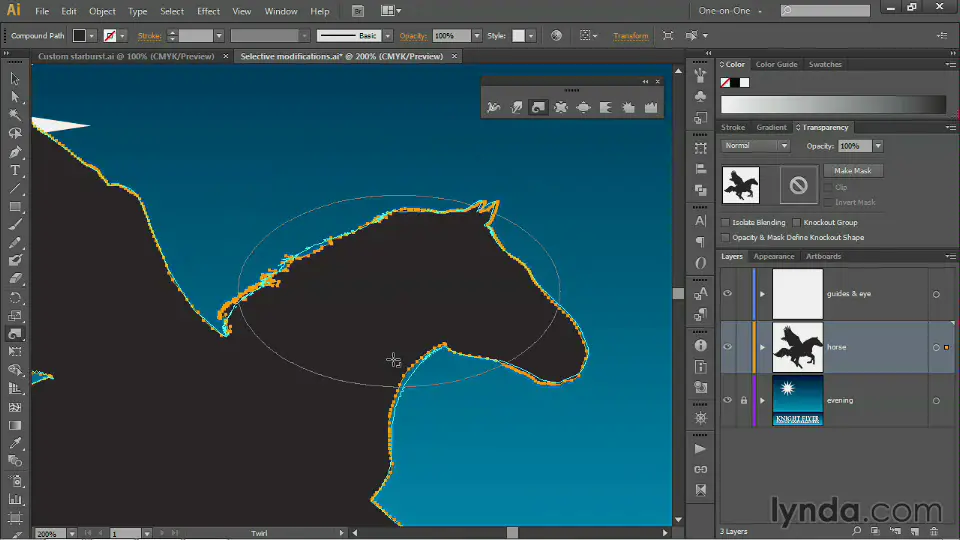960x540 pixels.
Task: Pick the Wrinkle tool in floating panel
Action: point(651,107)
